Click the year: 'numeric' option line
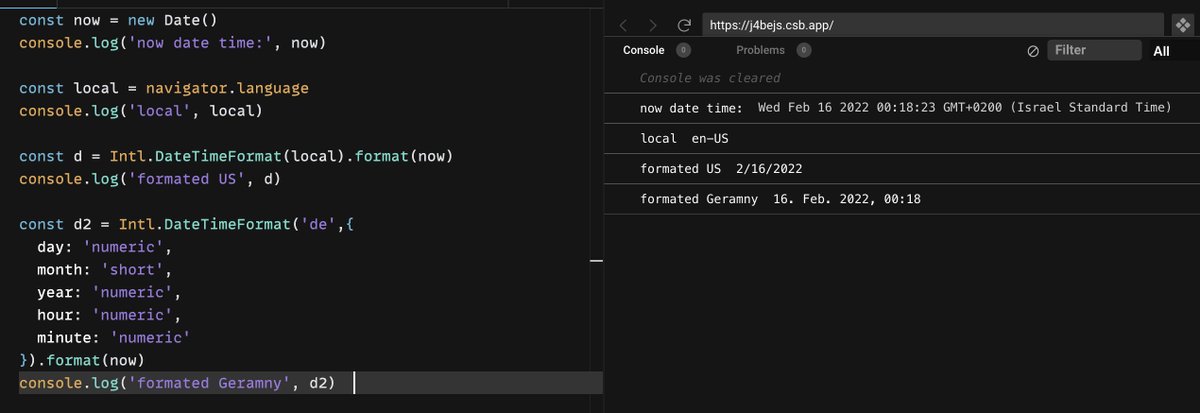The height and width of the screenshot is (413, 1200). click(x=109, y=292)
